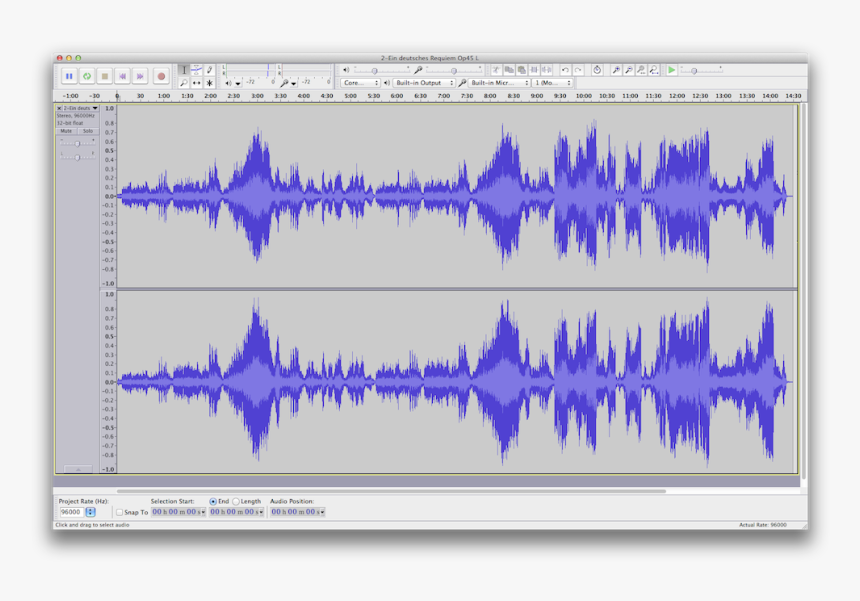The image size is (860, 601).
Task: Open the Core audio host dropdown
Action: click(x=360, y=83)
